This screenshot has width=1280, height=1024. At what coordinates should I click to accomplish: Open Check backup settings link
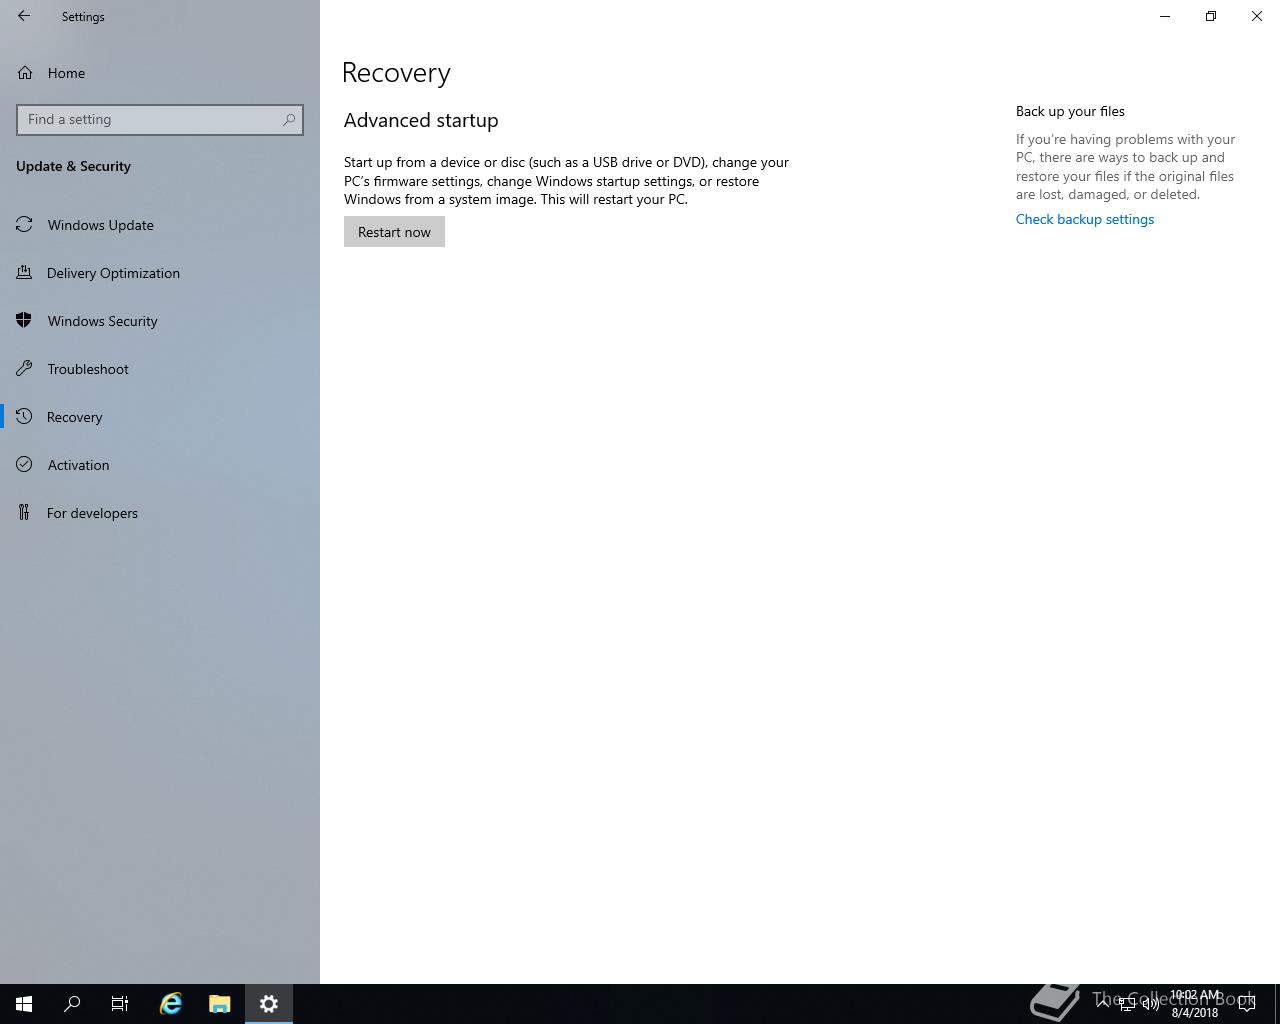click(x=1085, y=219)
